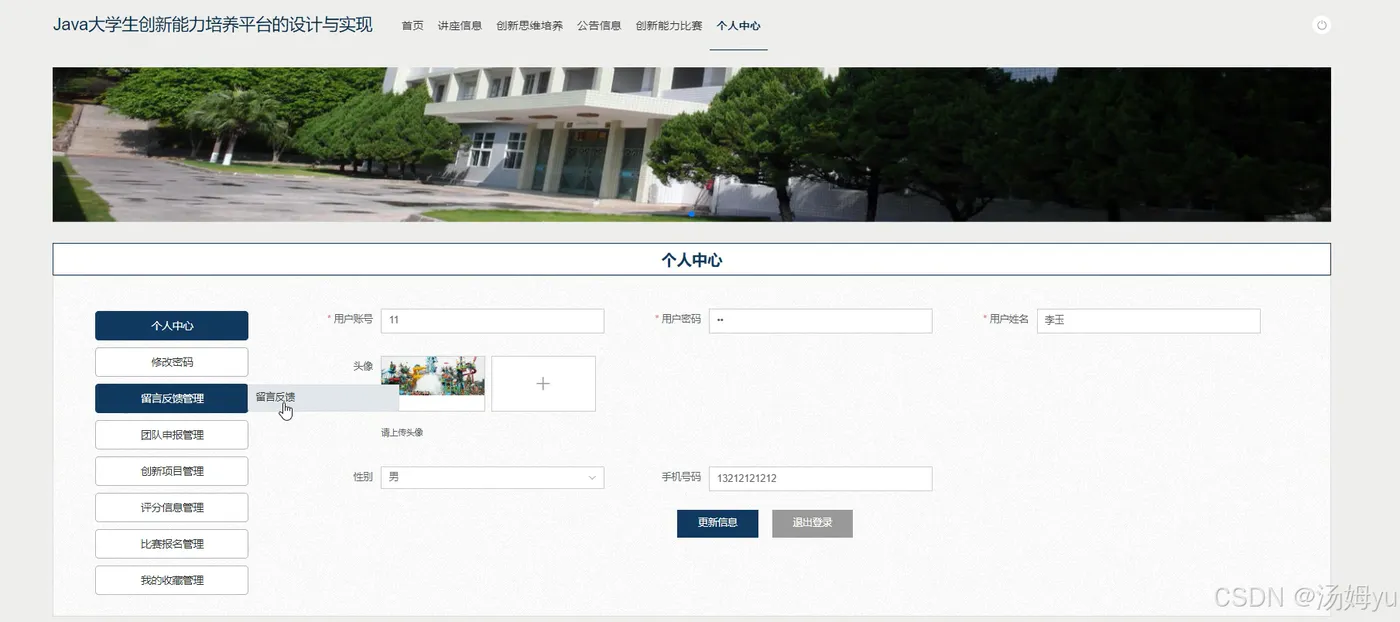Open 创新项目管理 in the sidebar

tap(172, 471)
